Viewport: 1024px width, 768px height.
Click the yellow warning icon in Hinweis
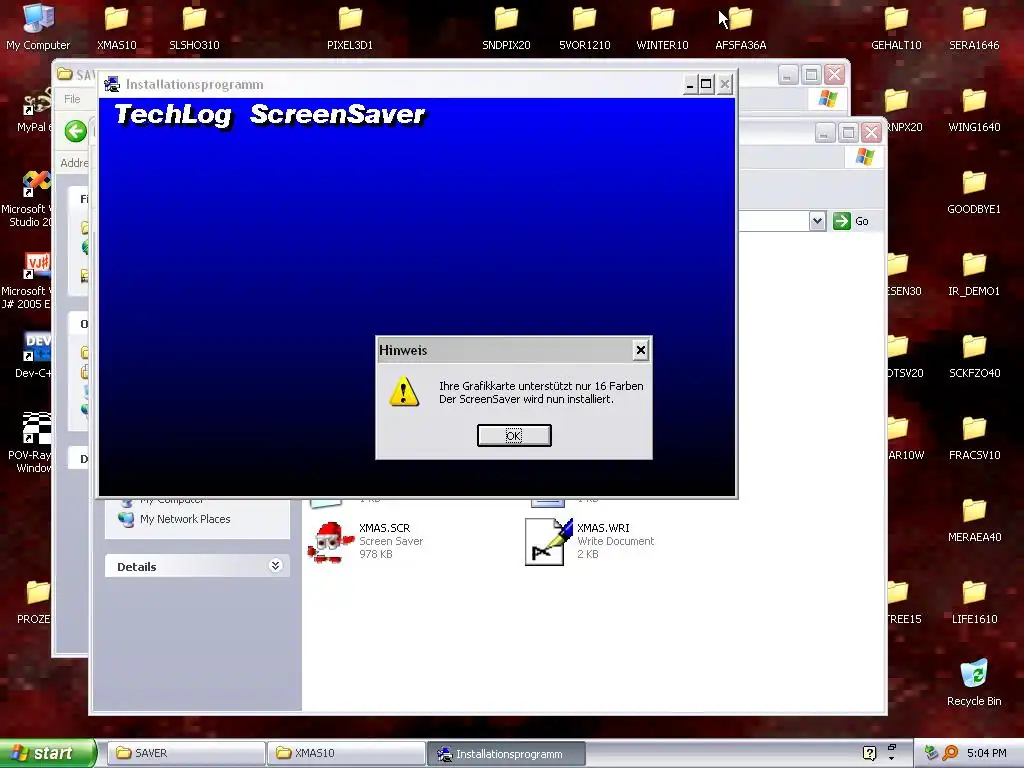pyautogui.click(x=404, y=392)
